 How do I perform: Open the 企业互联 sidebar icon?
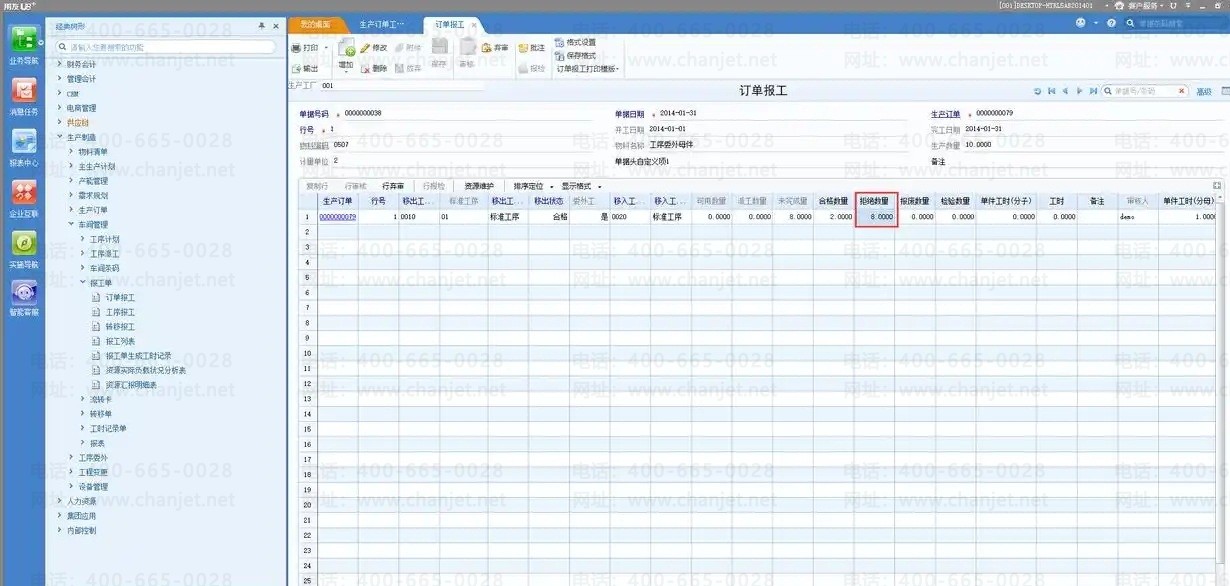(x=24, y=192)
